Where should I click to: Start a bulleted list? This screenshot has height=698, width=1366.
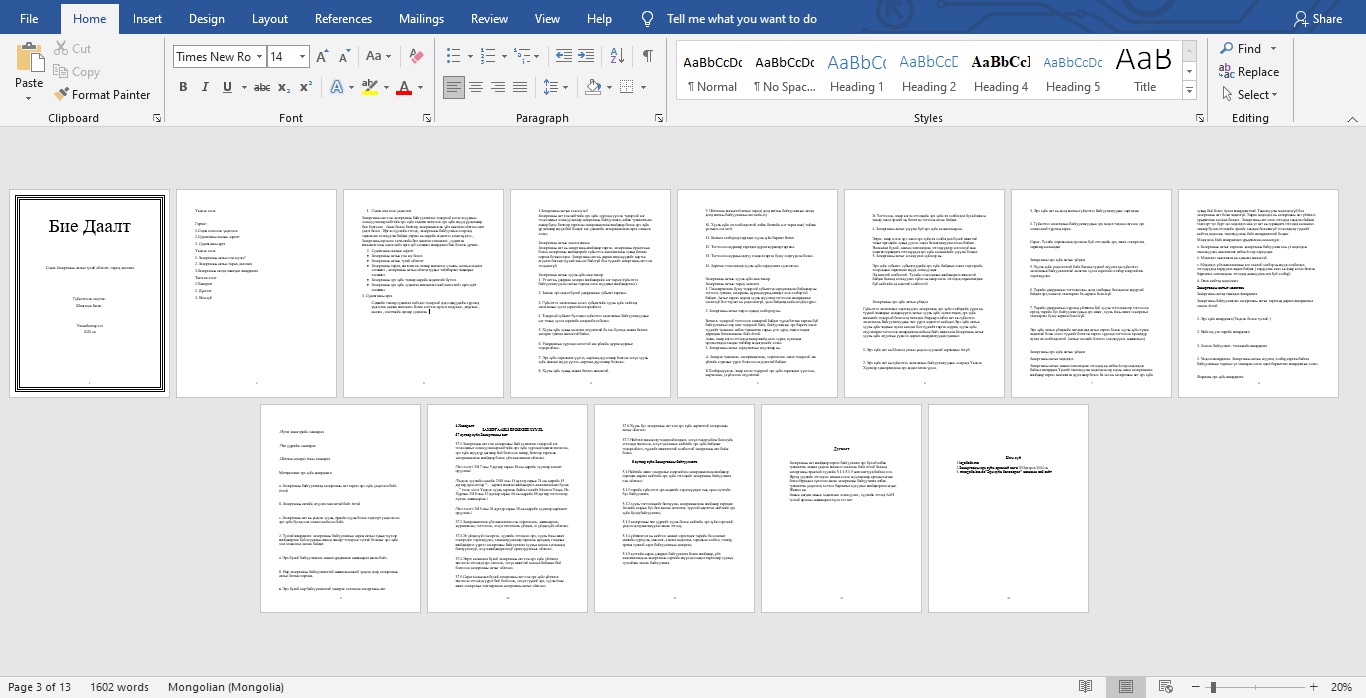(453, 56)
